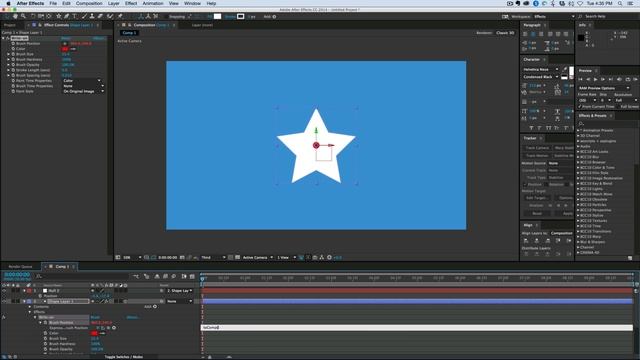Play the preview in Preview panel
The image size is (640, 360).
coord(596,79)
